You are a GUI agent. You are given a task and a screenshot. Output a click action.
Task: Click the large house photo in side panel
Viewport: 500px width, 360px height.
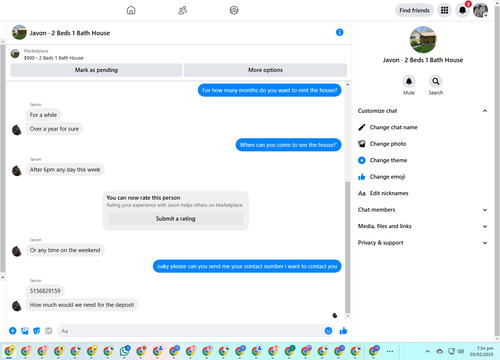tap(423, 40)
